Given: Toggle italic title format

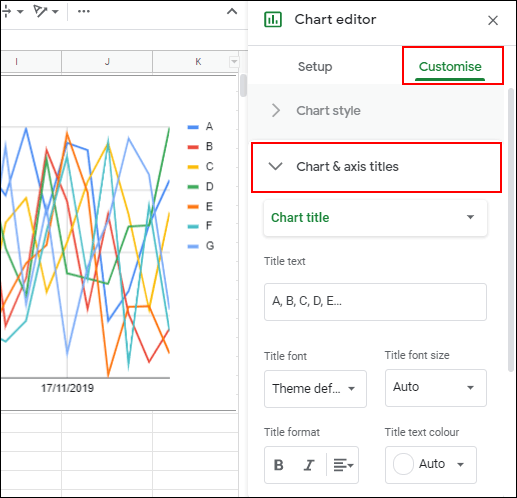Looking at the screenshot, I should click(x=309, y=465).
